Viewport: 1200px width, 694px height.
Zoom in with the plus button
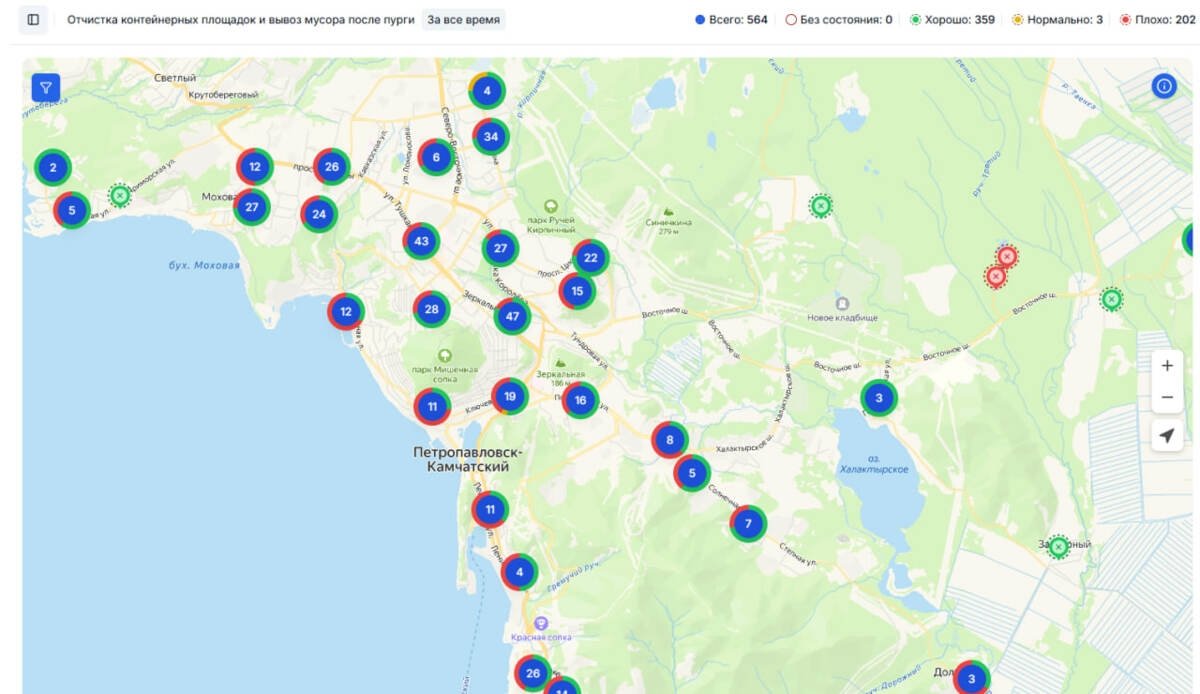pos(1167,366)
